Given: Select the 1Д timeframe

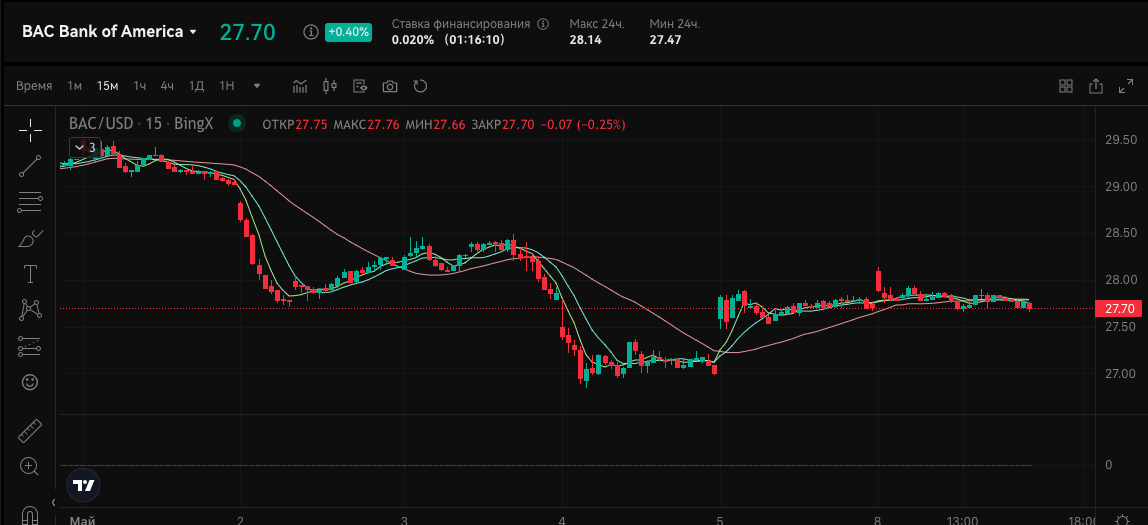Looking at the screenshot, I should [x=196, y=86].
